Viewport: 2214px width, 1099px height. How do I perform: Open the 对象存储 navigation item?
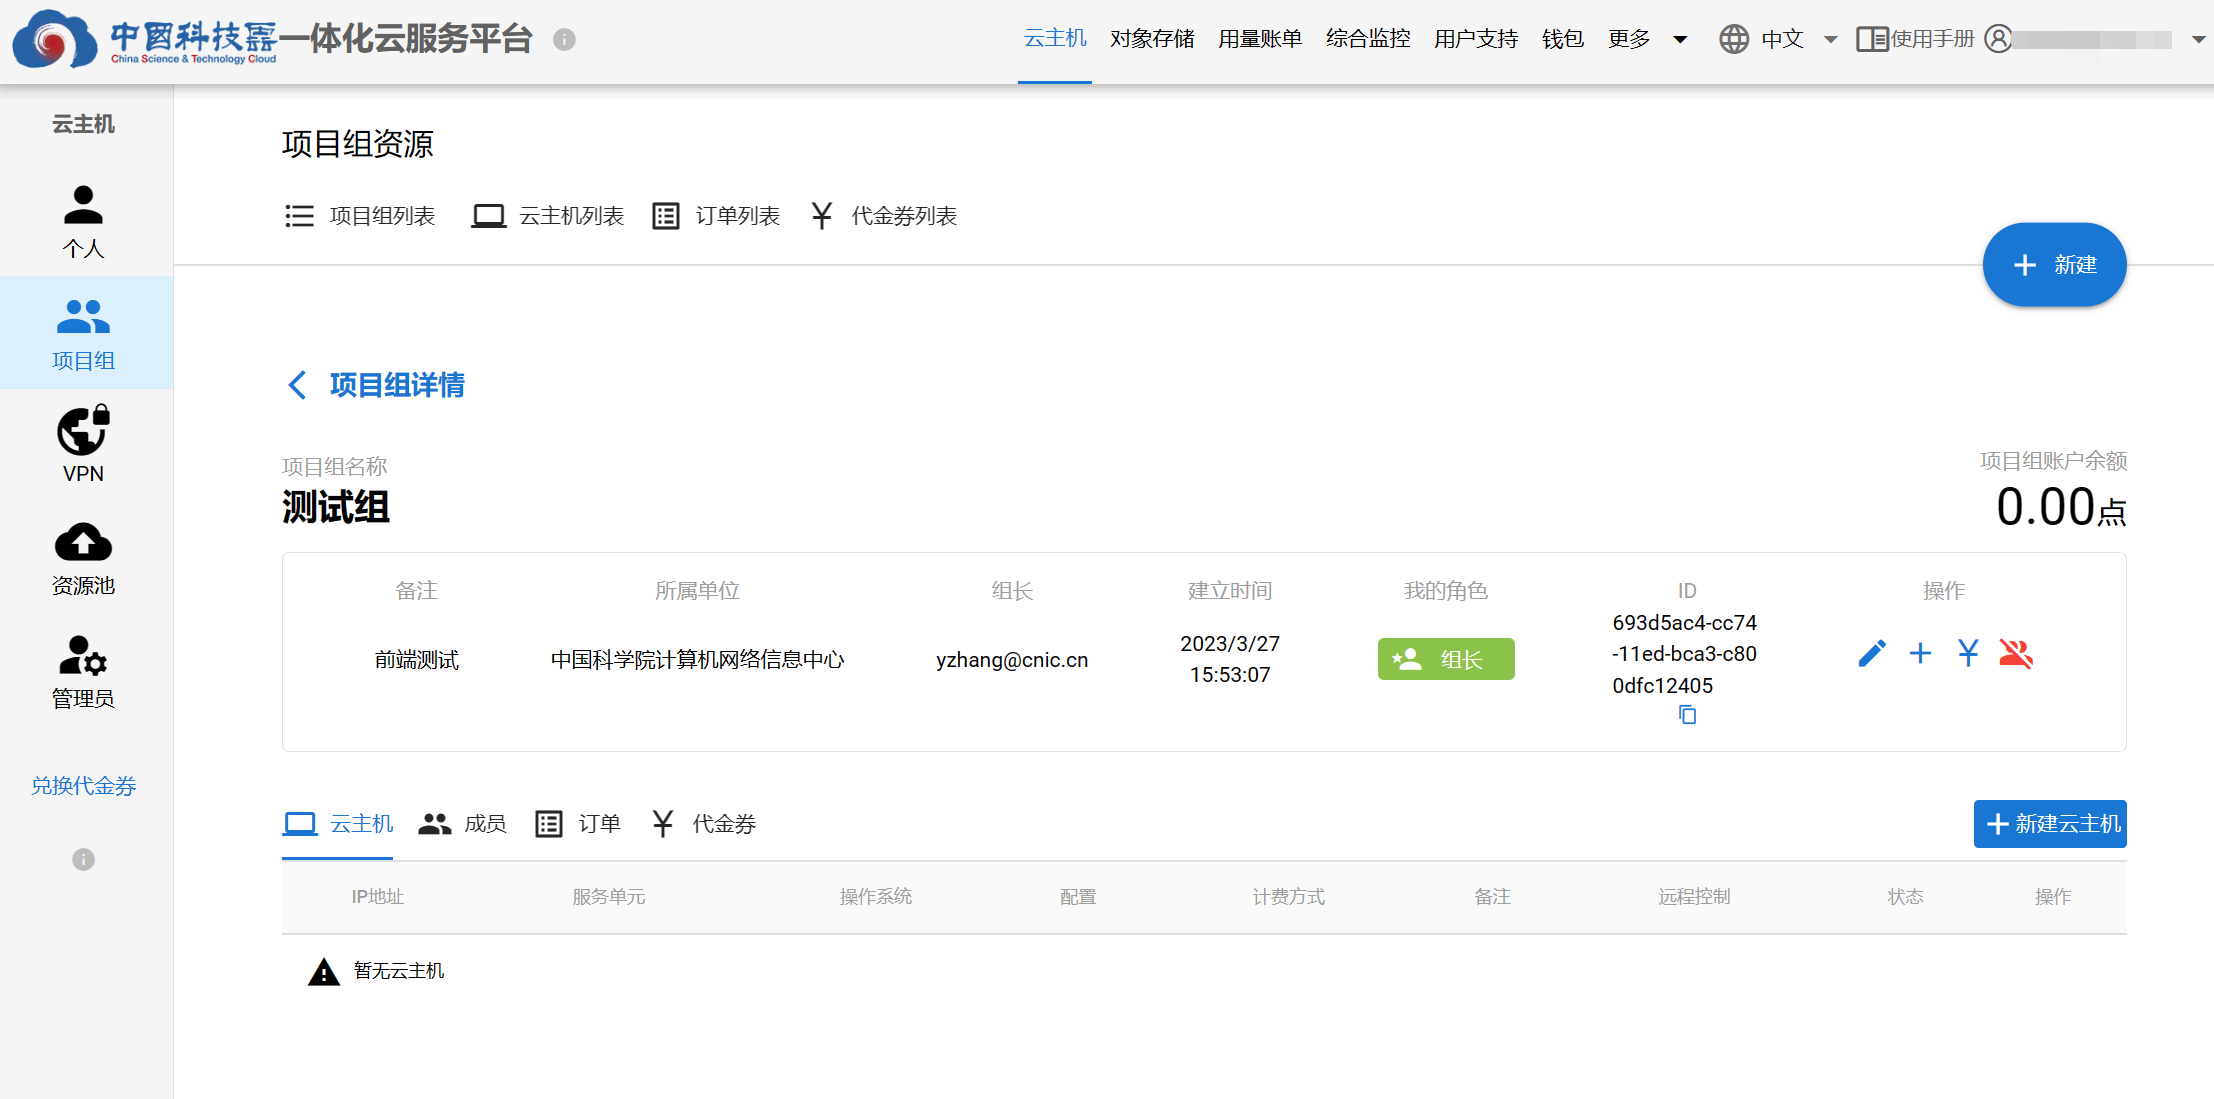tap(1152, 39)
